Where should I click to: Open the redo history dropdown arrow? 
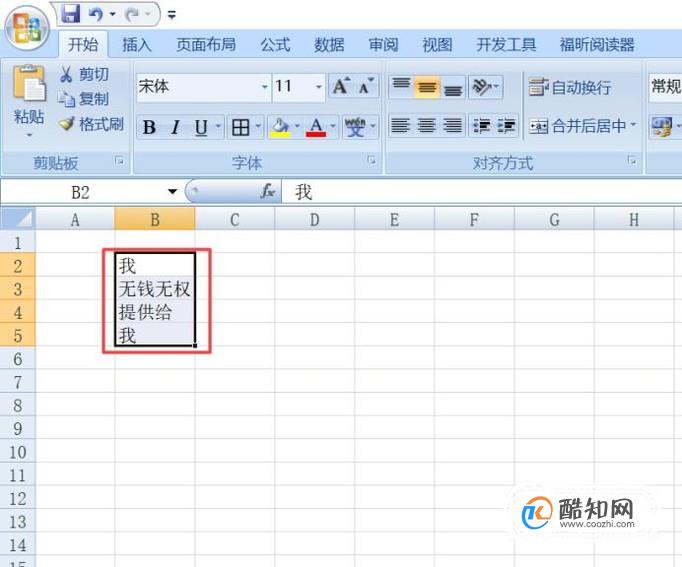[148, 15]
